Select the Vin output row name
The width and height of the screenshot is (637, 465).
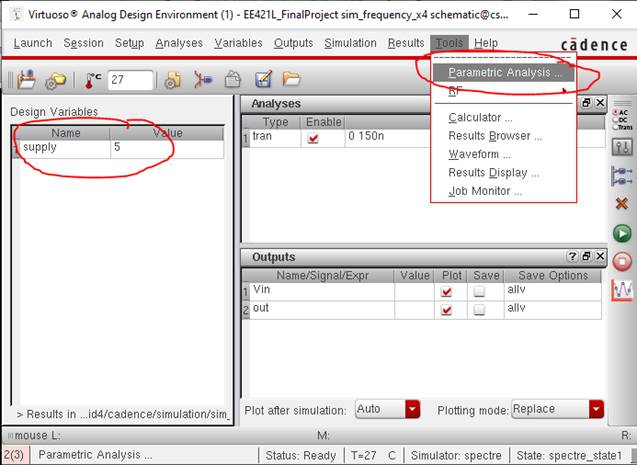click(321, 291)
